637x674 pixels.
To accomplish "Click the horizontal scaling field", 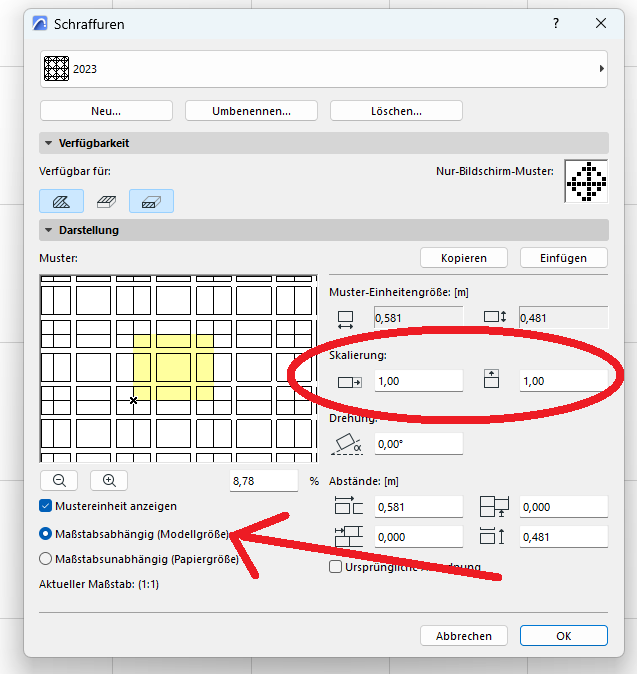I will point(419,381).
